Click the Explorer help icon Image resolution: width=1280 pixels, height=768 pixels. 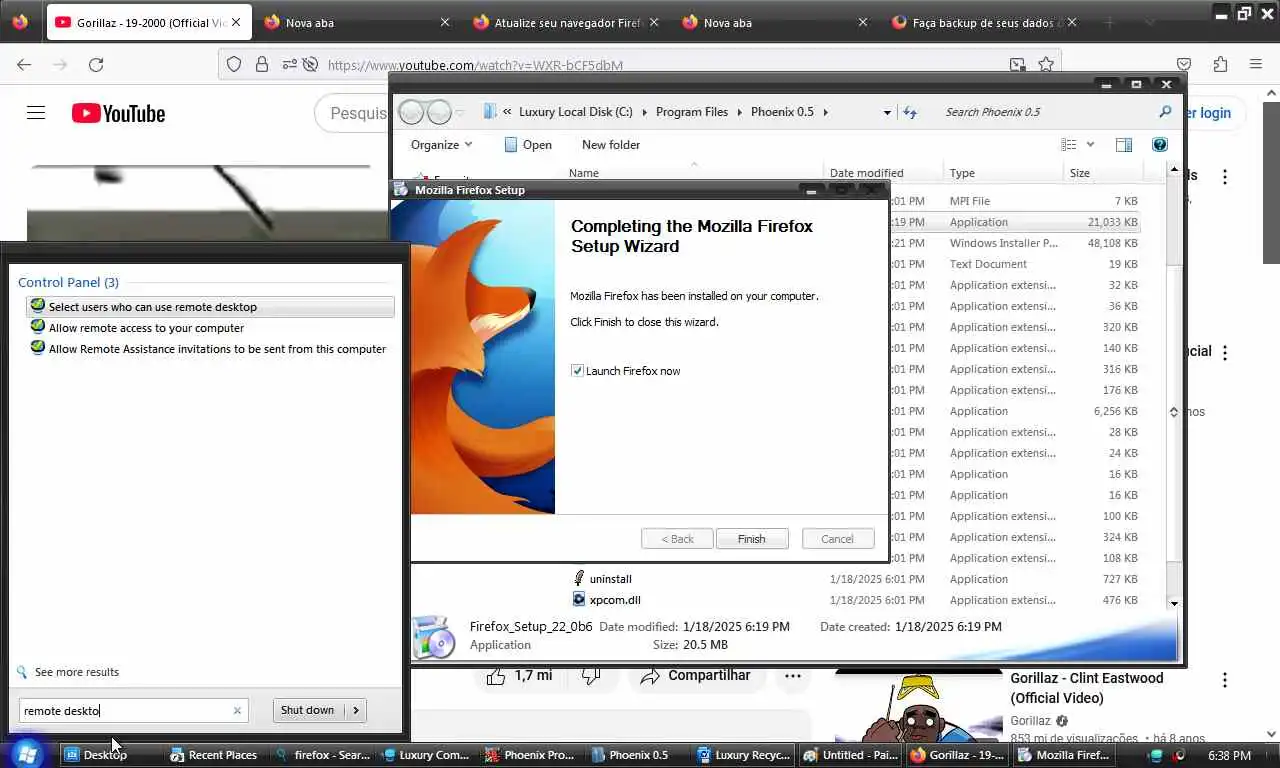pyautogui.click(x=1160, y=145)
